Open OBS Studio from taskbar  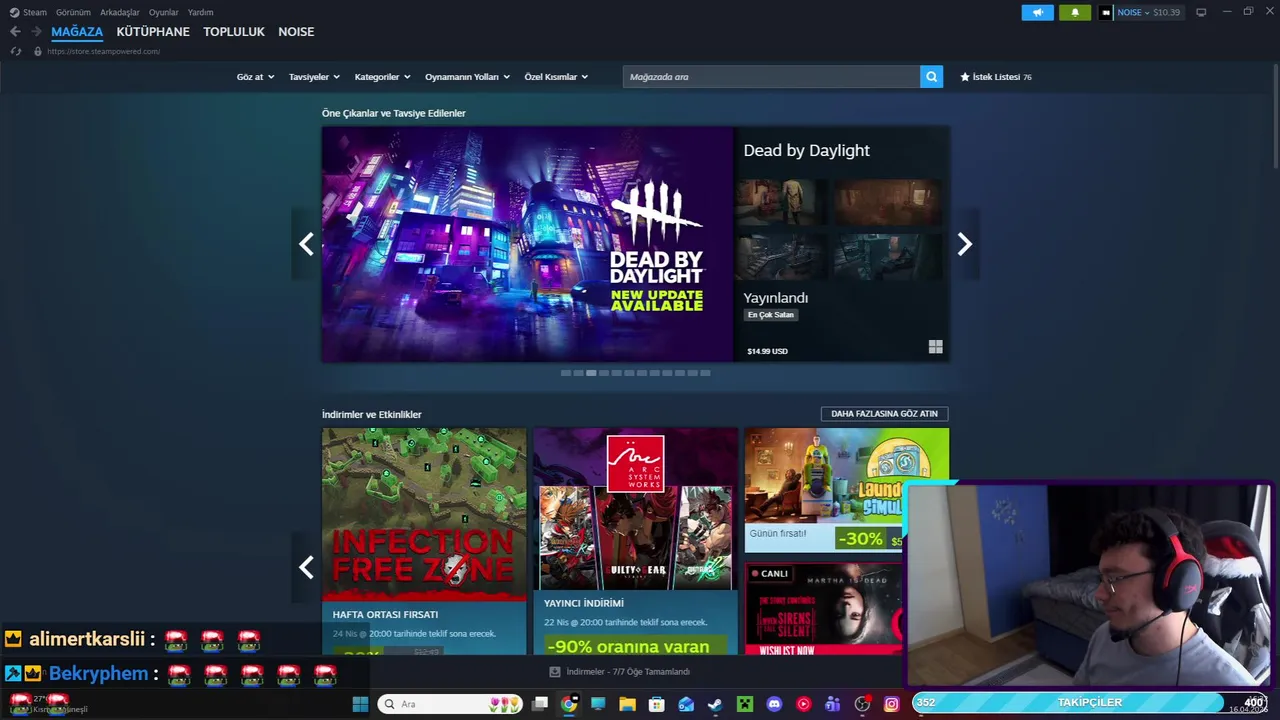point(862,704)
